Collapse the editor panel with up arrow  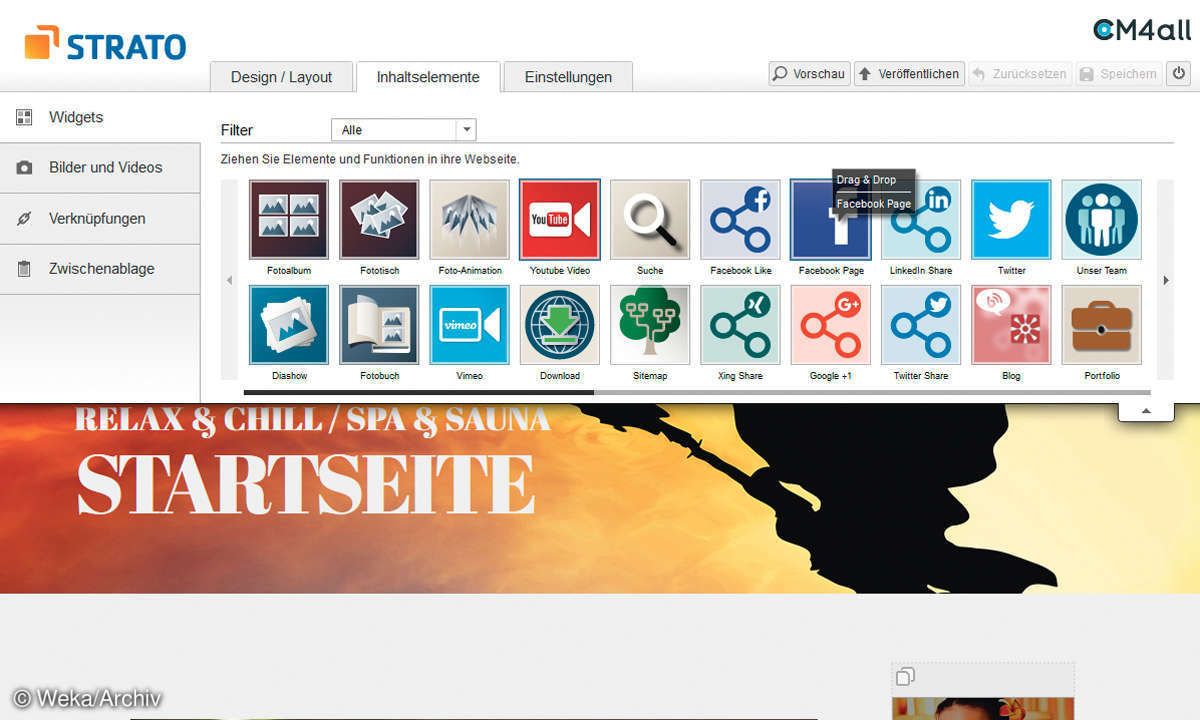[1146, 411]
